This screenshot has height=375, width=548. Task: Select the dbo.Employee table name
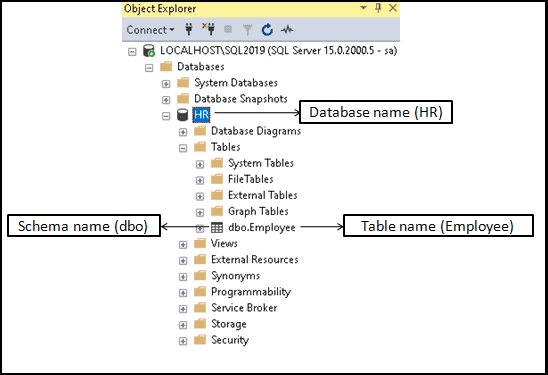pos(262,228)
